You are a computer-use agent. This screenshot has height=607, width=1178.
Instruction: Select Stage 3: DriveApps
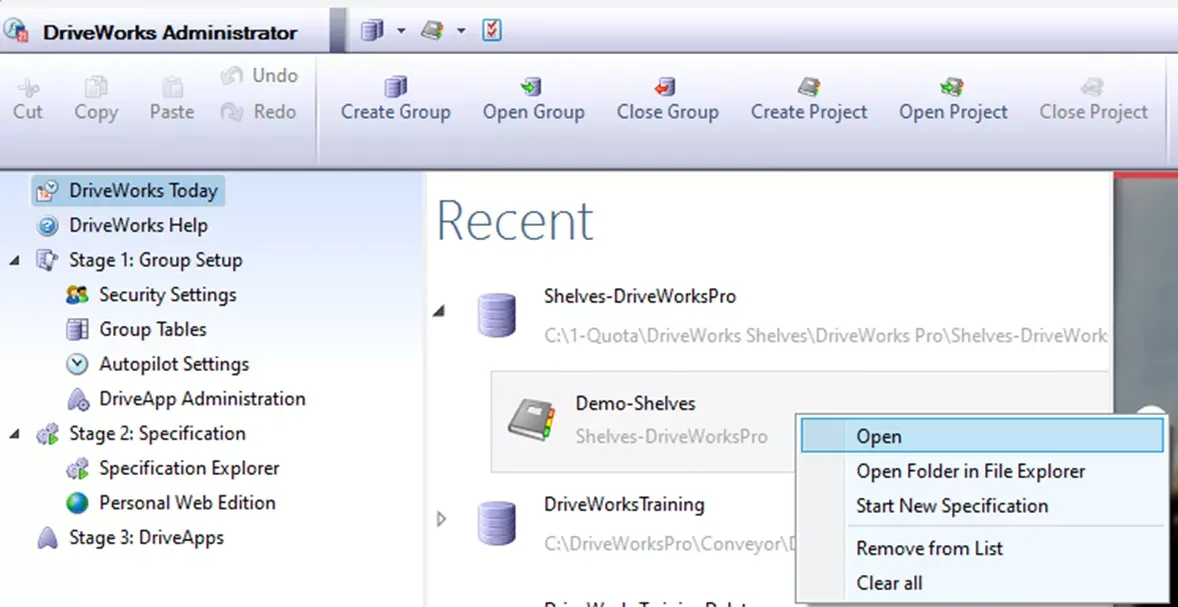(x=146, y=538)
